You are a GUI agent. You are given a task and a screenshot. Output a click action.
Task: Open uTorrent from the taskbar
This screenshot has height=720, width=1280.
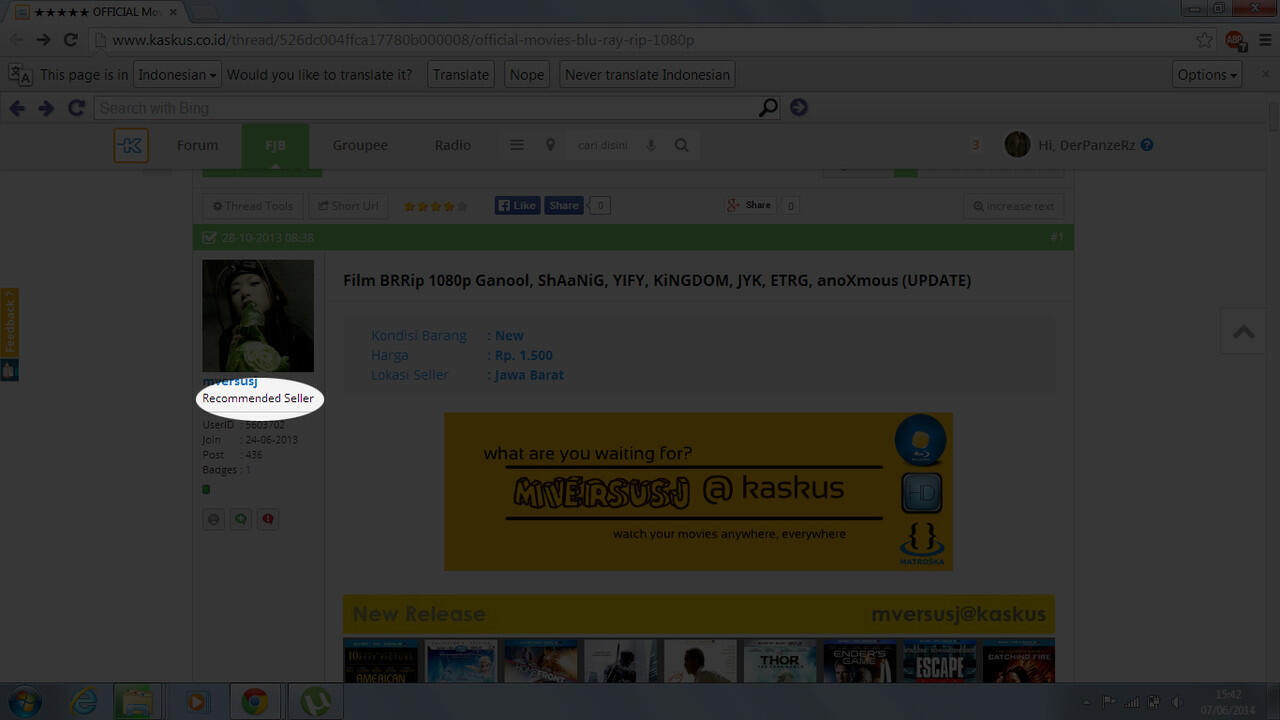tap(315, 702)
